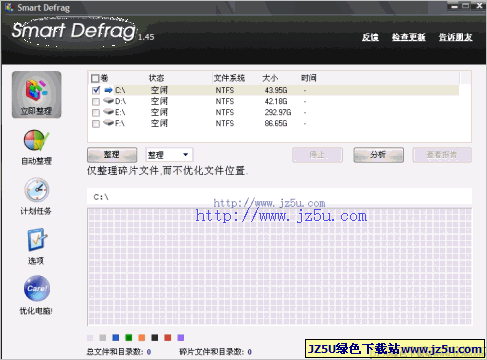Click the green legend color square
Viewport: 487px width, 360px height.
pos(129,338)
